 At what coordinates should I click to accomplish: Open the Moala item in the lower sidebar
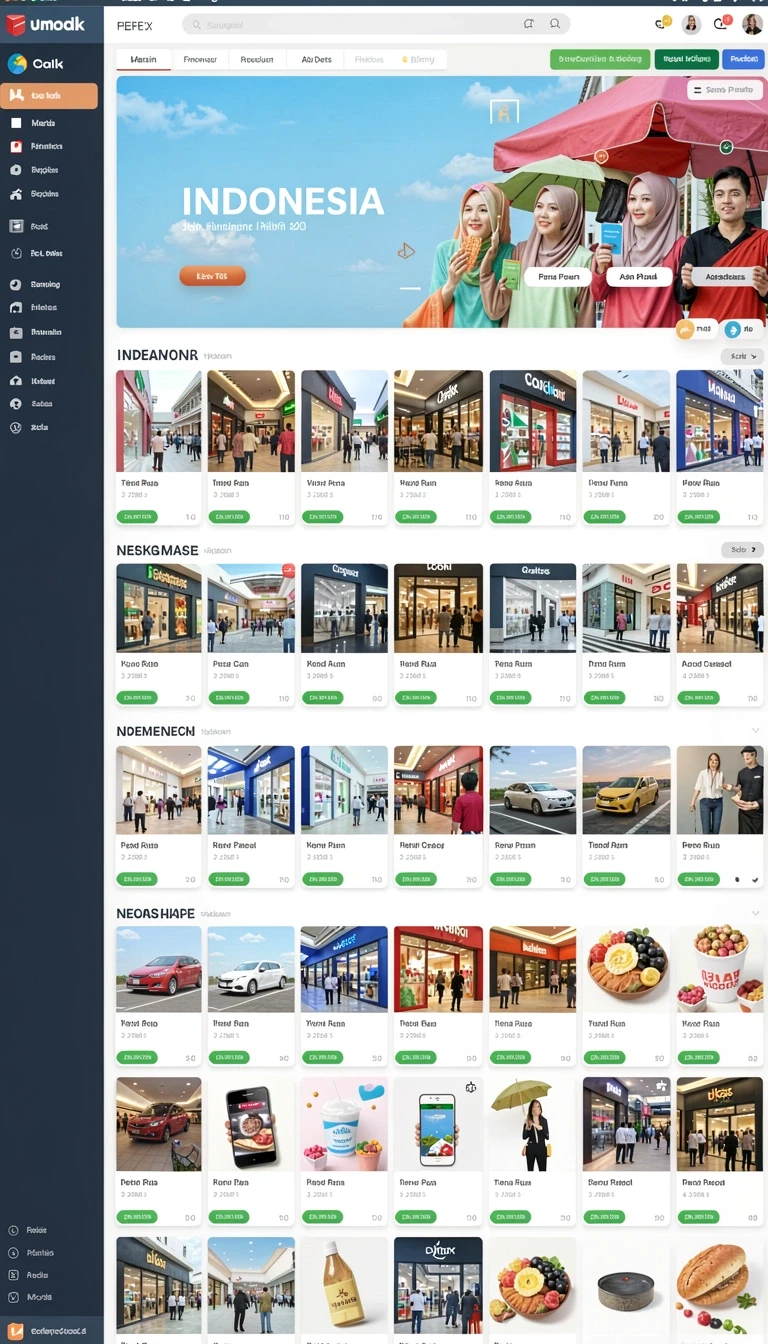(x=30, y=1297)
